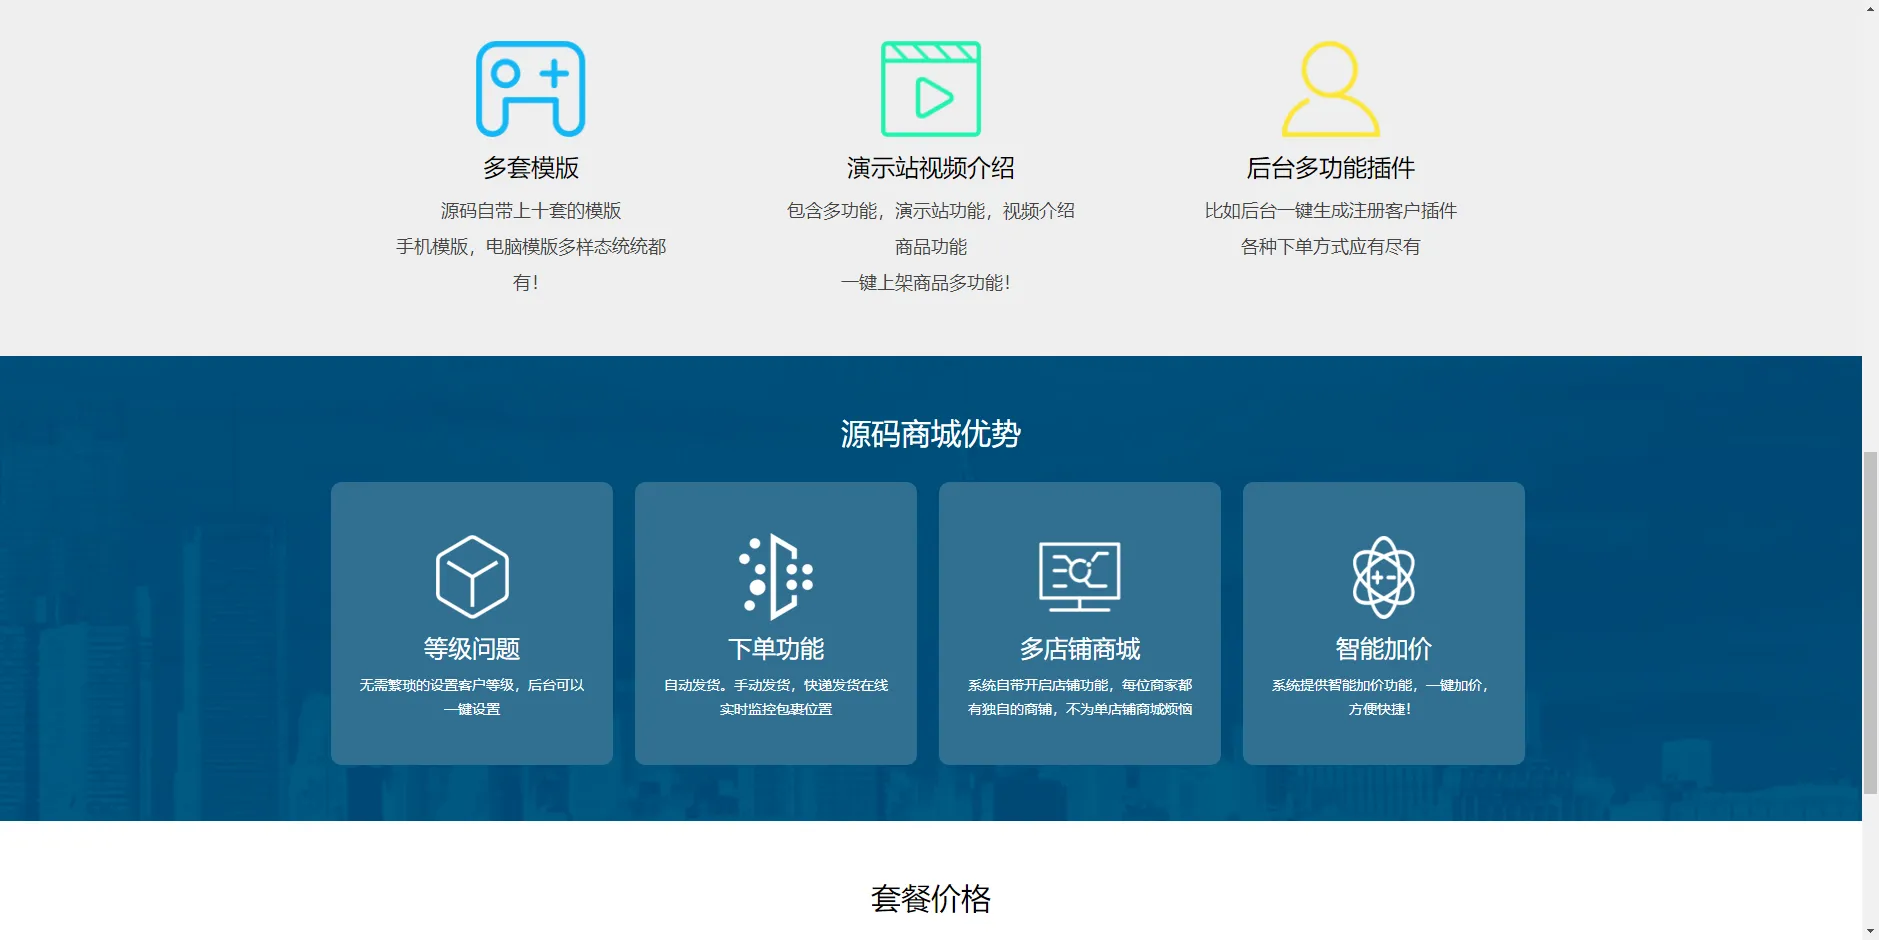Click the 后台多功能插件 title text
Viewport: 1879px width, 940px height.
[1330, 167]
